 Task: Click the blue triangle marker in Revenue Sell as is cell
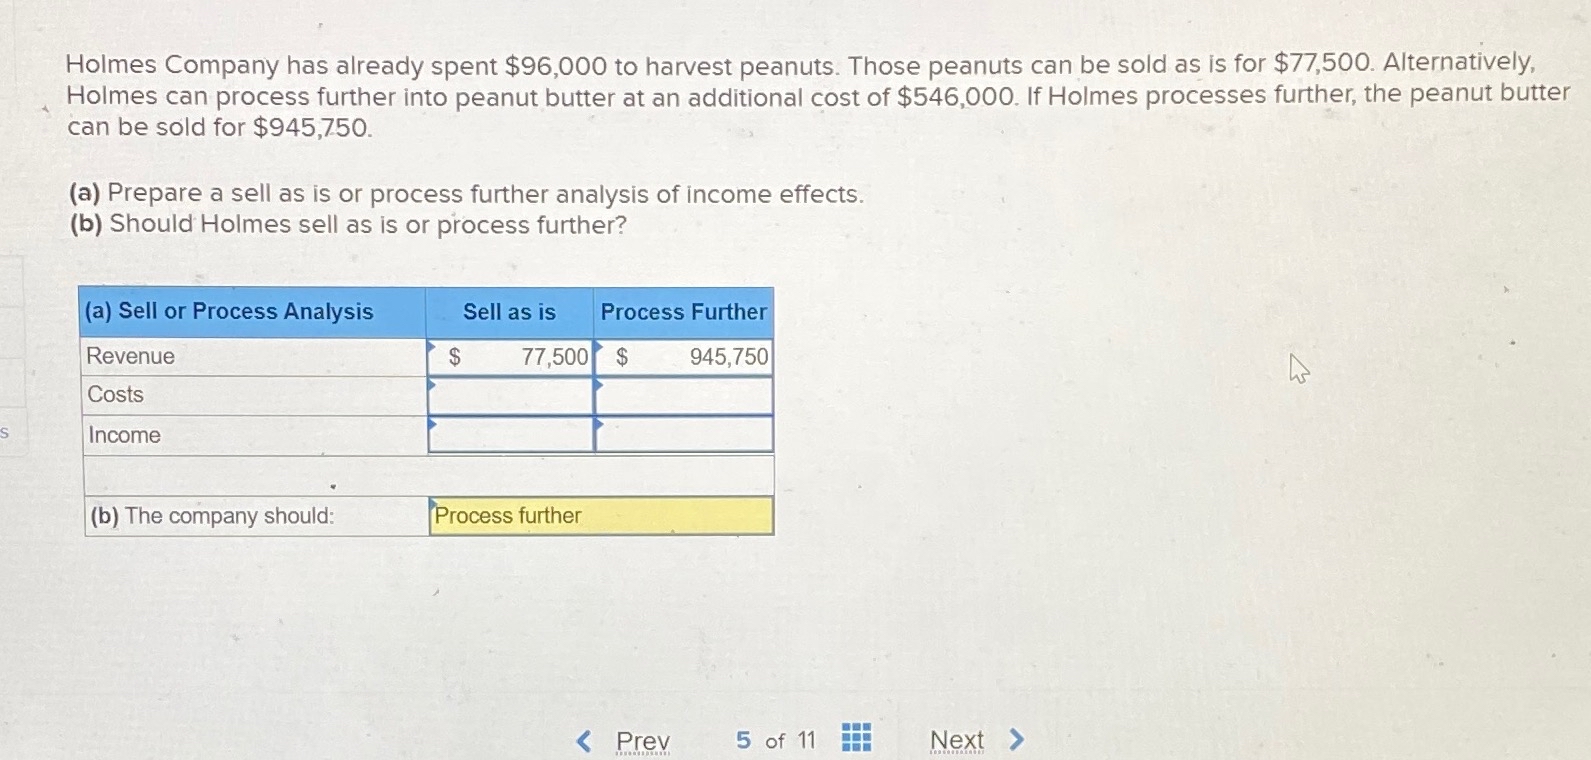pyautogui.click(x=433, y=345)
